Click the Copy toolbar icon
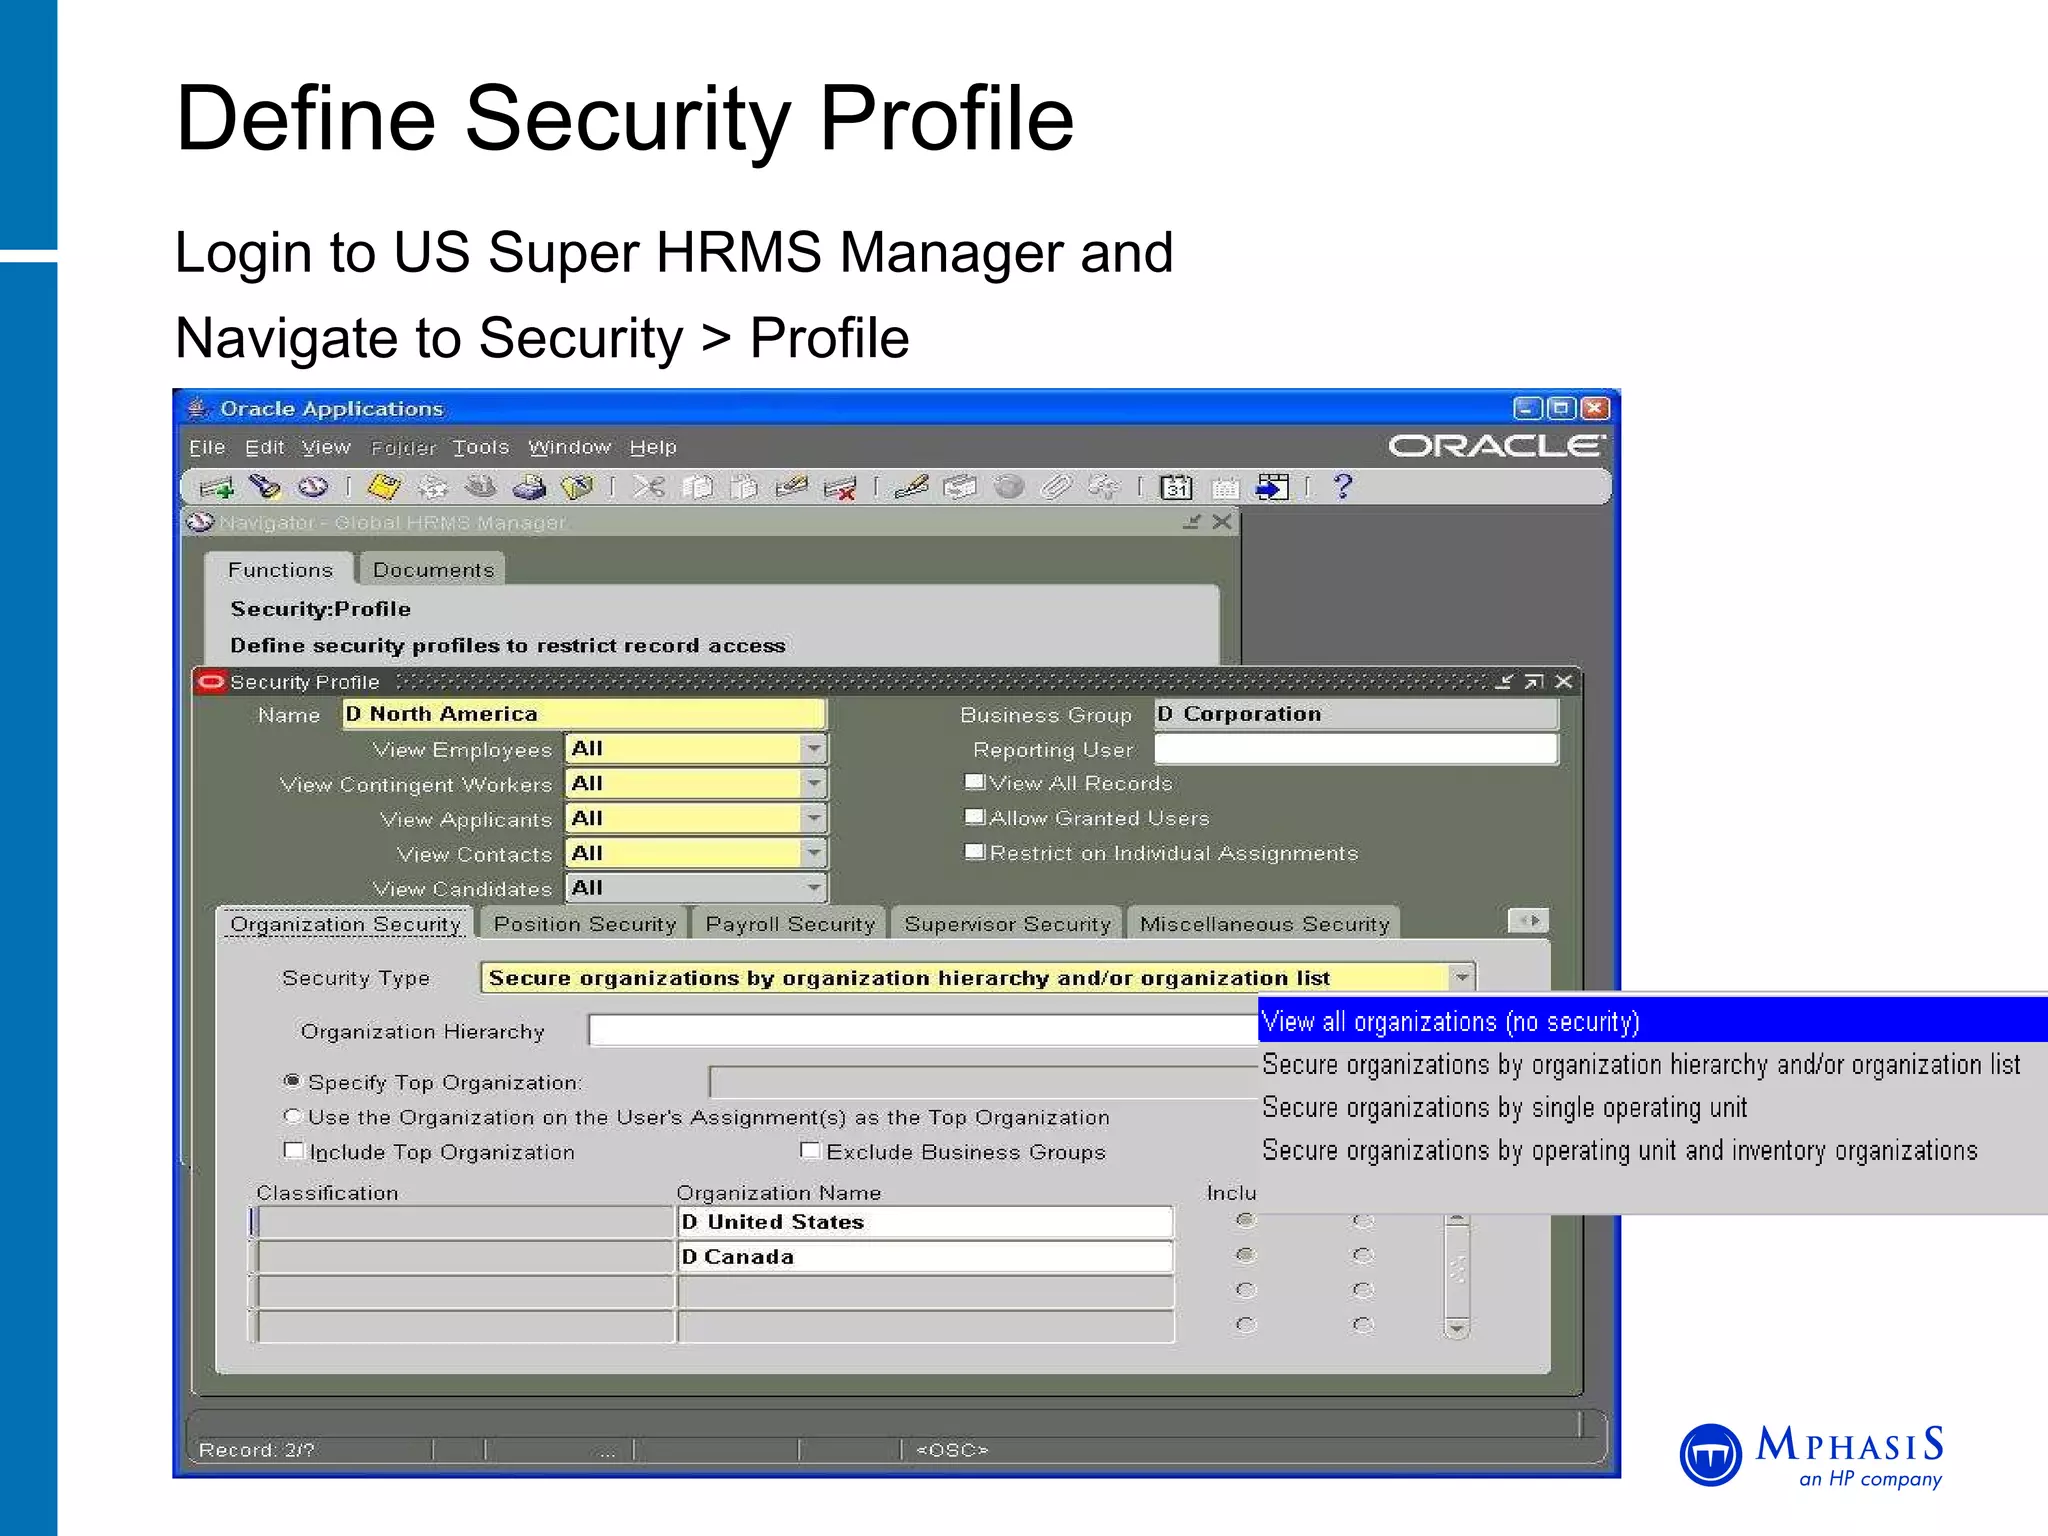The width and height of the screenshot is (2048, 1536). click(x=697, y=487)
